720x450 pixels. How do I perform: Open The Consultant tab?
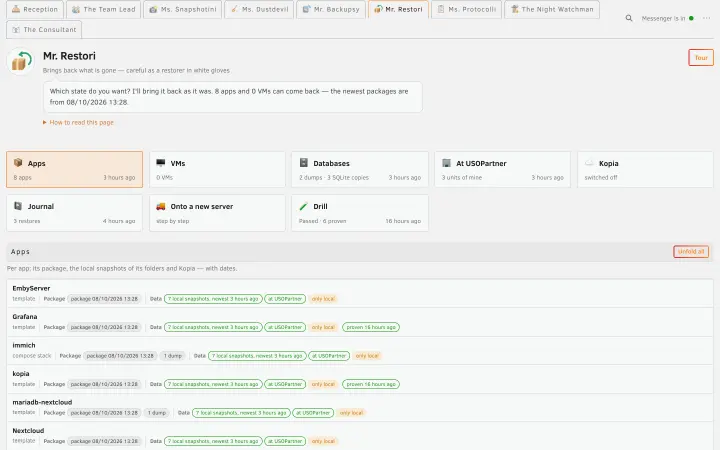coord(44,29)
